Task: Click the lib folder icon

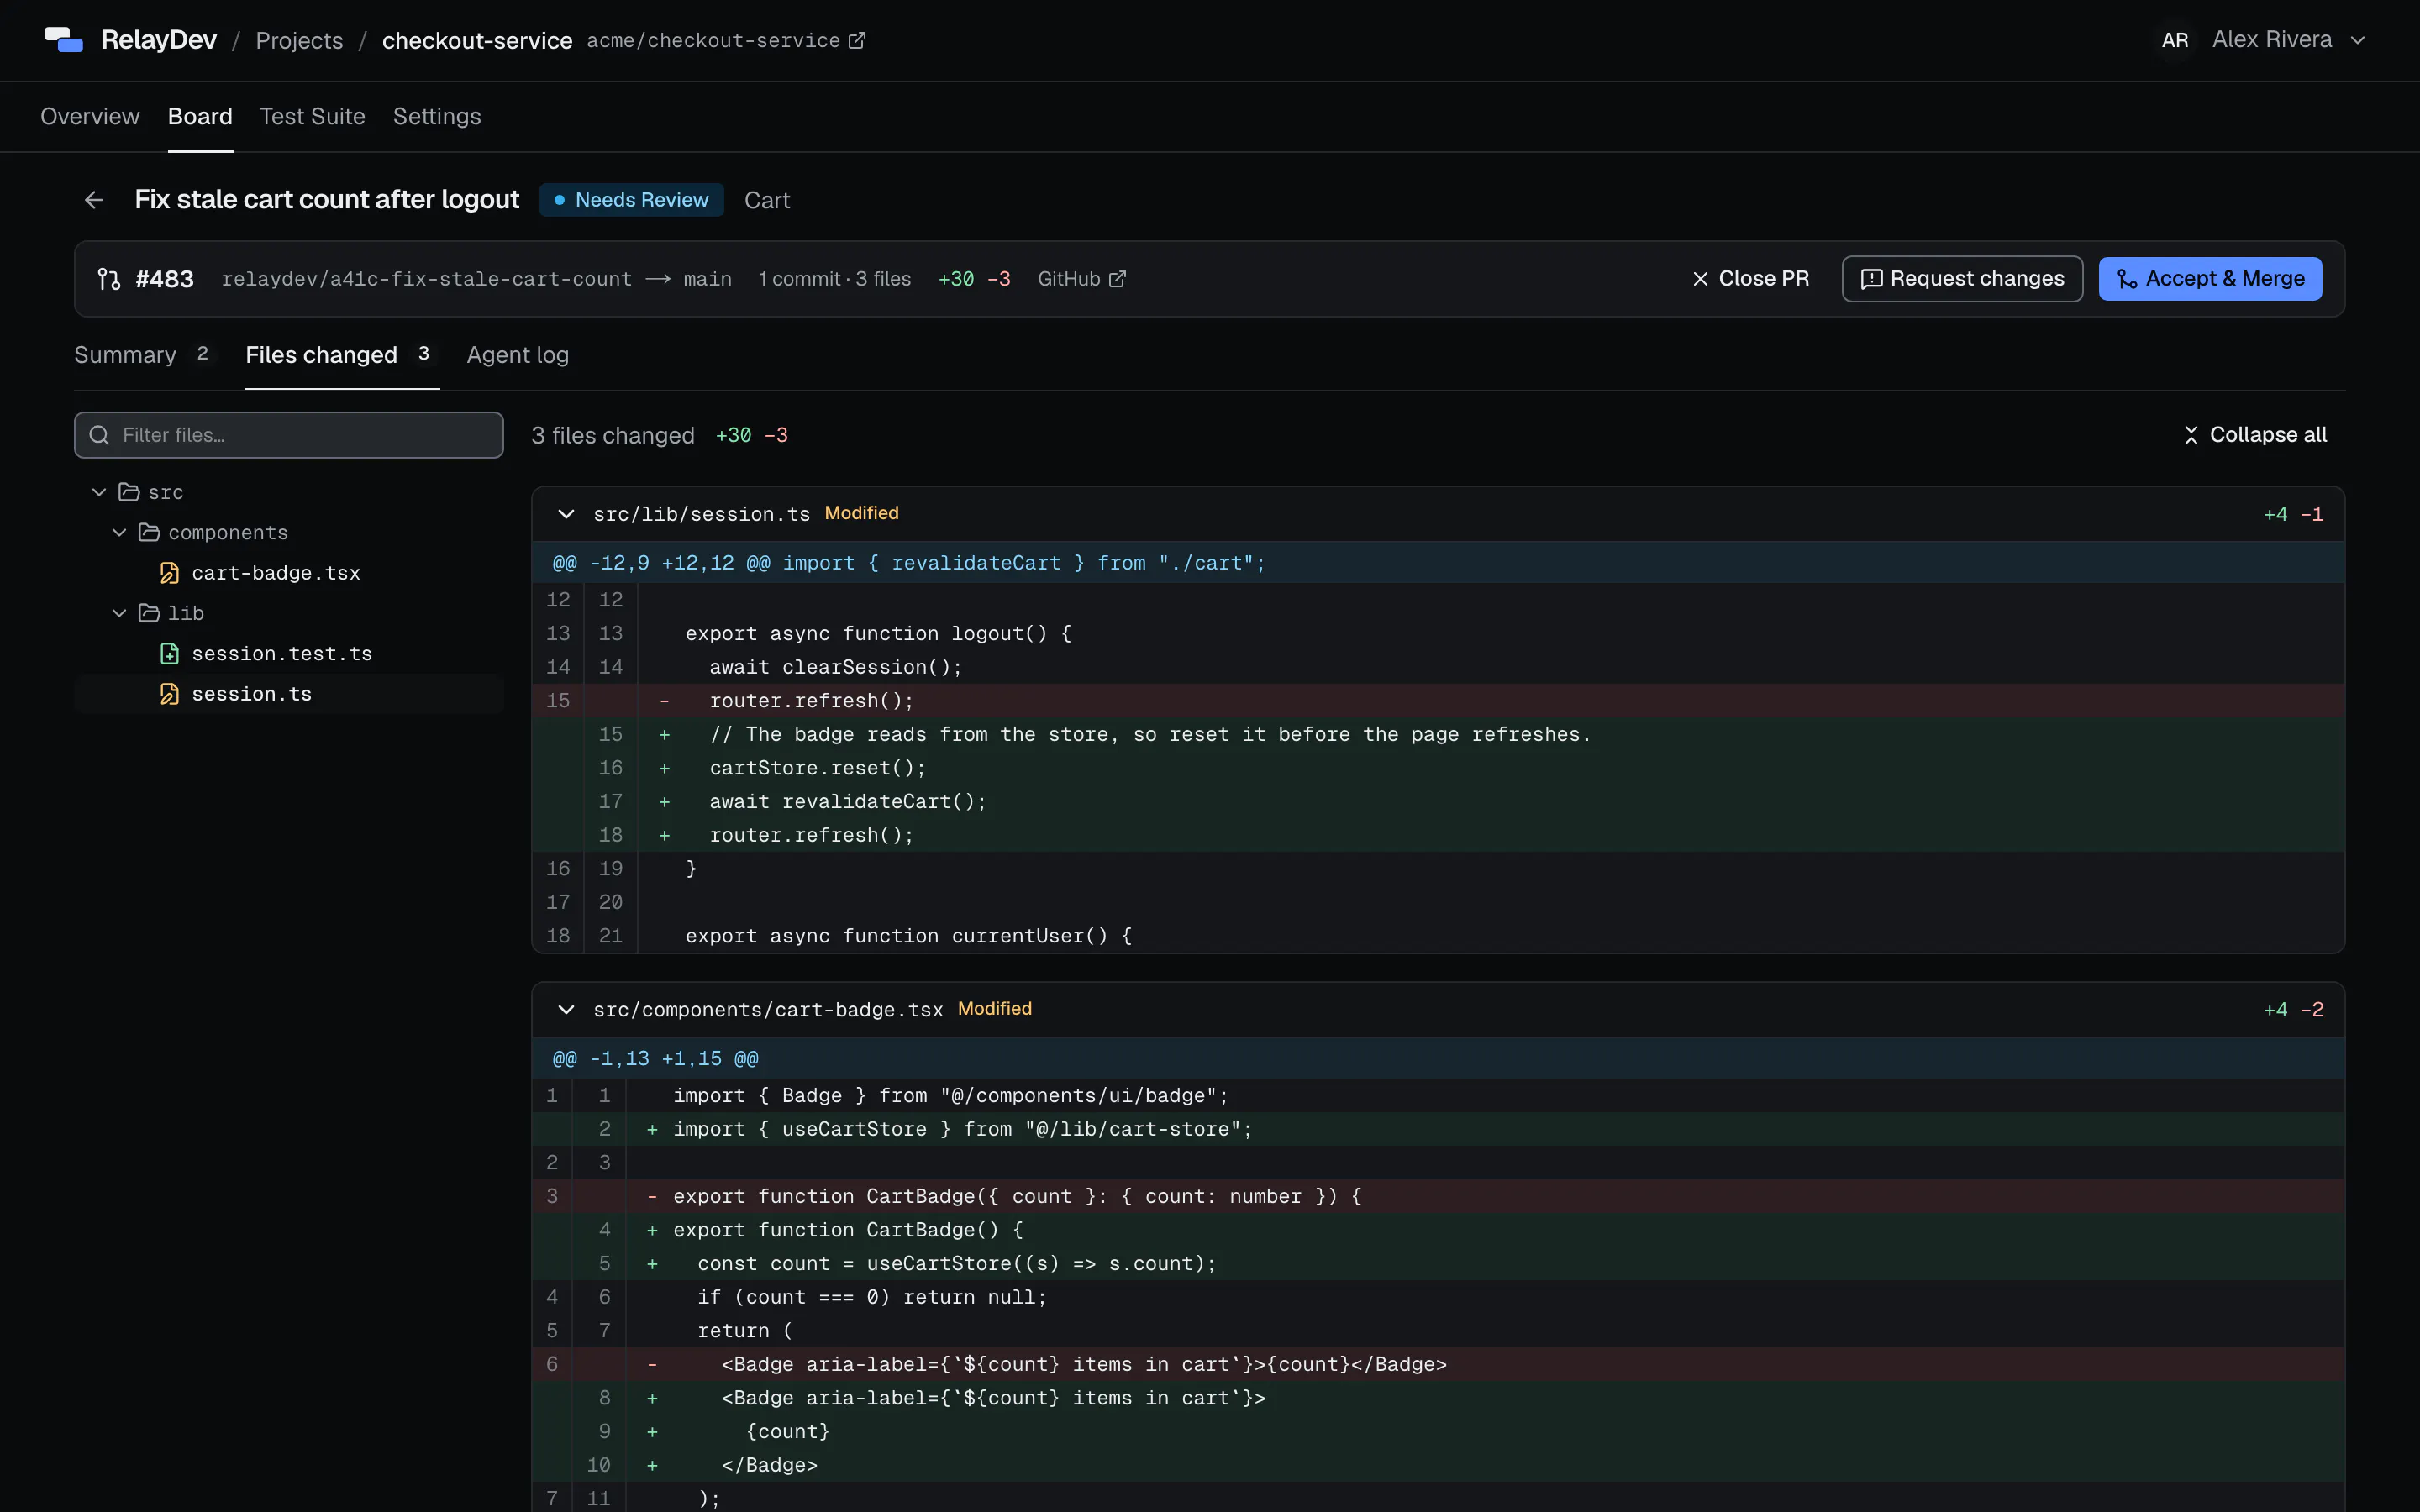Action: (x=149, y=613)
